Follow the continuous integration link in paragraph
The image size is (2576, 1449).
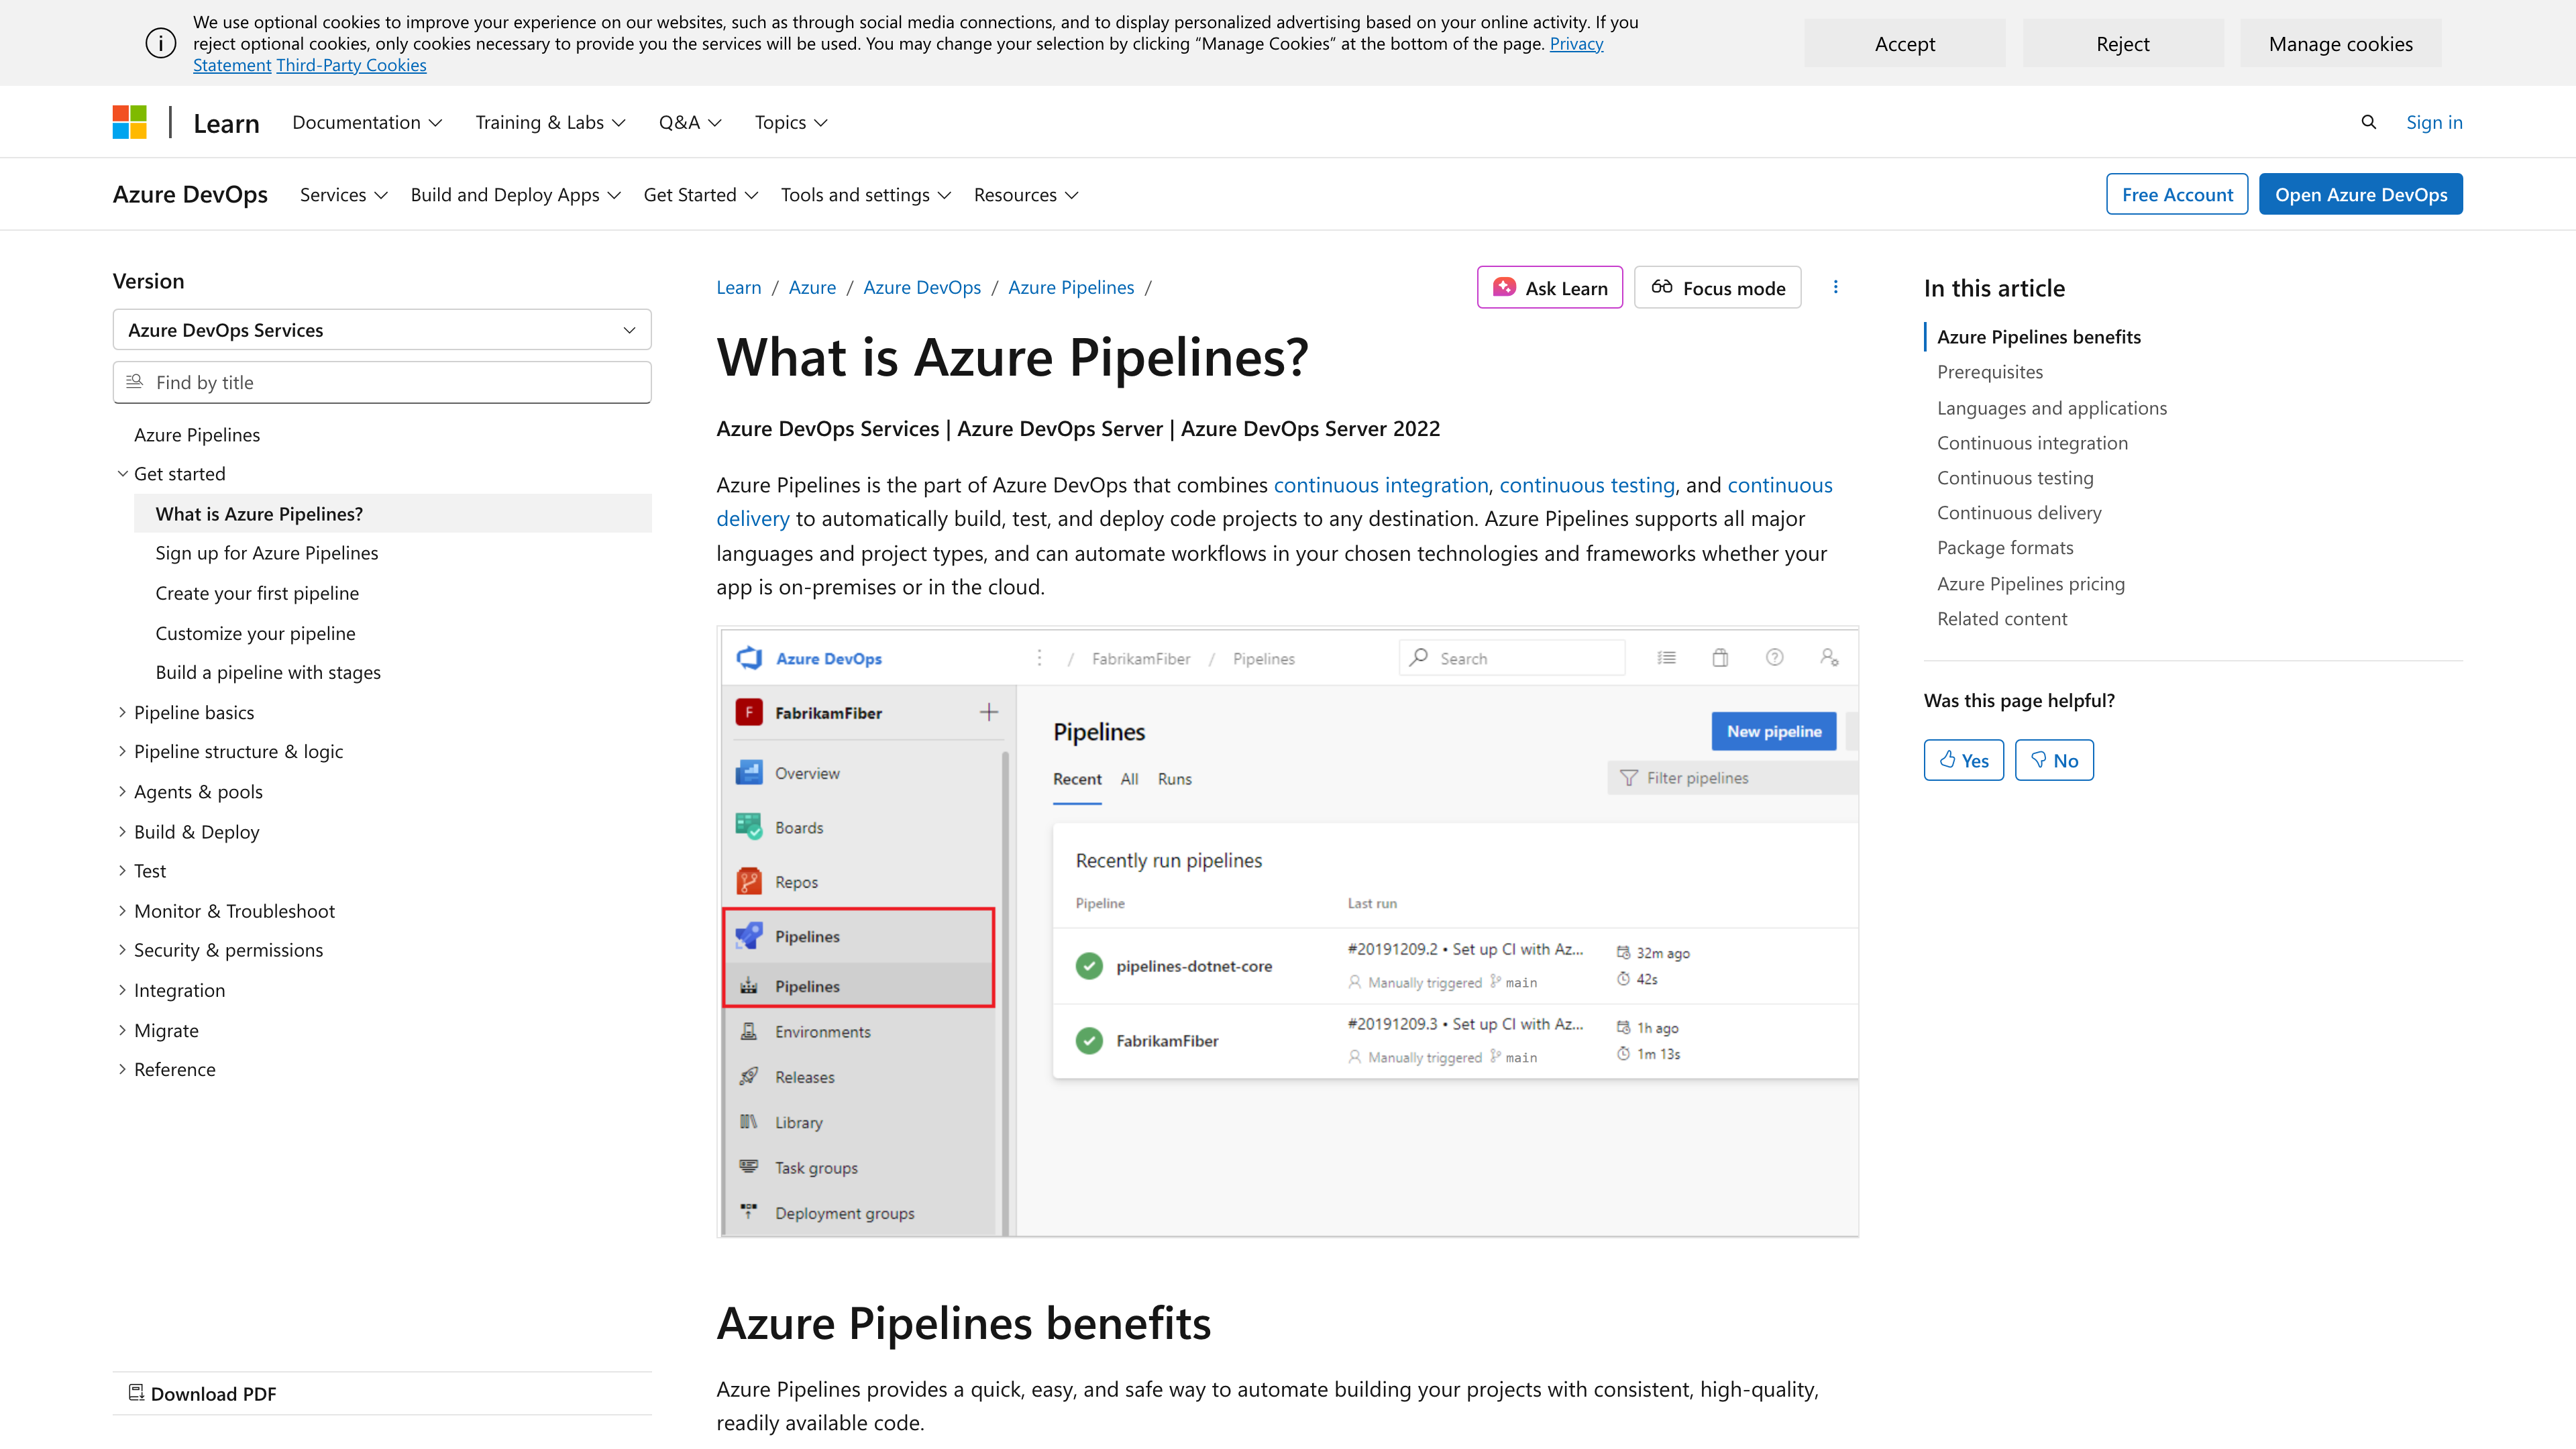[x=1380, y=485]
